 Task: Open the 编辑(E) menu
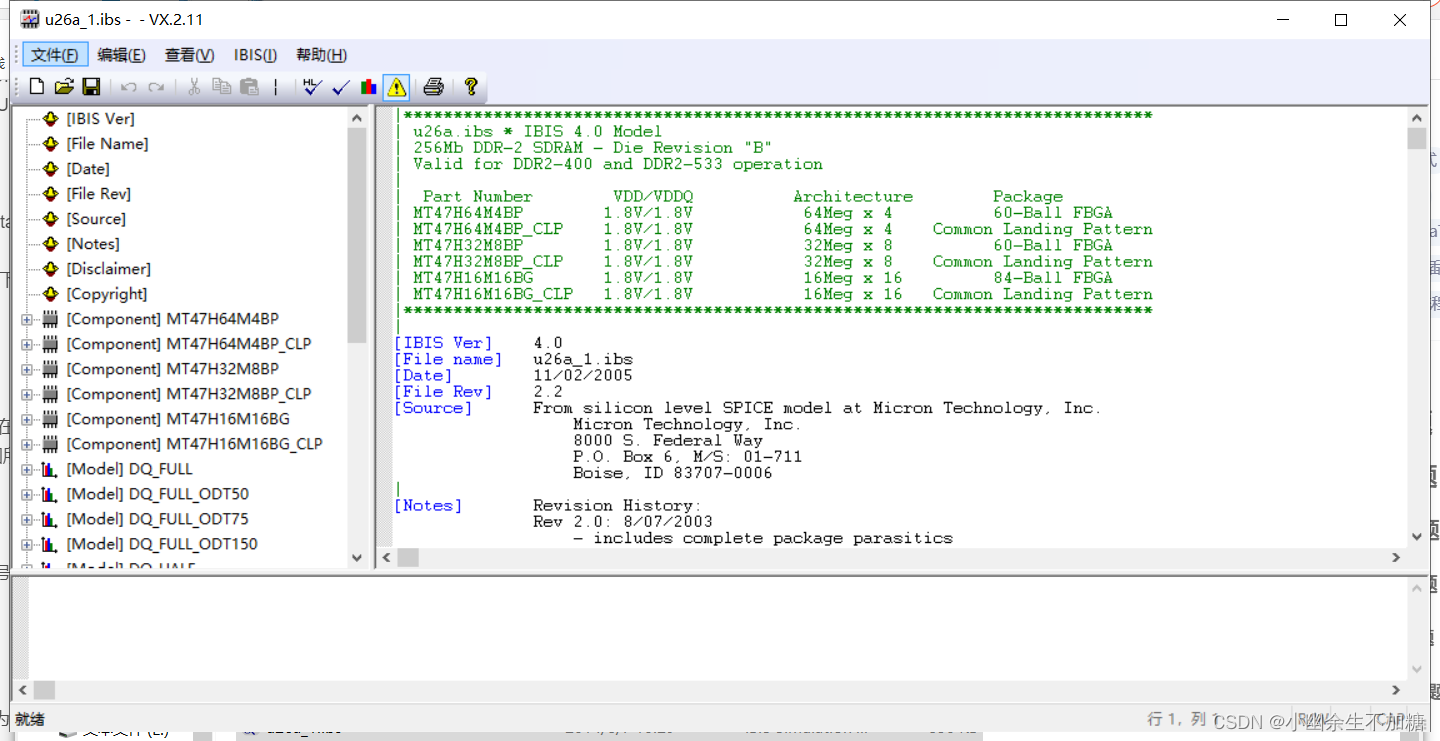[x=121, y=55]
